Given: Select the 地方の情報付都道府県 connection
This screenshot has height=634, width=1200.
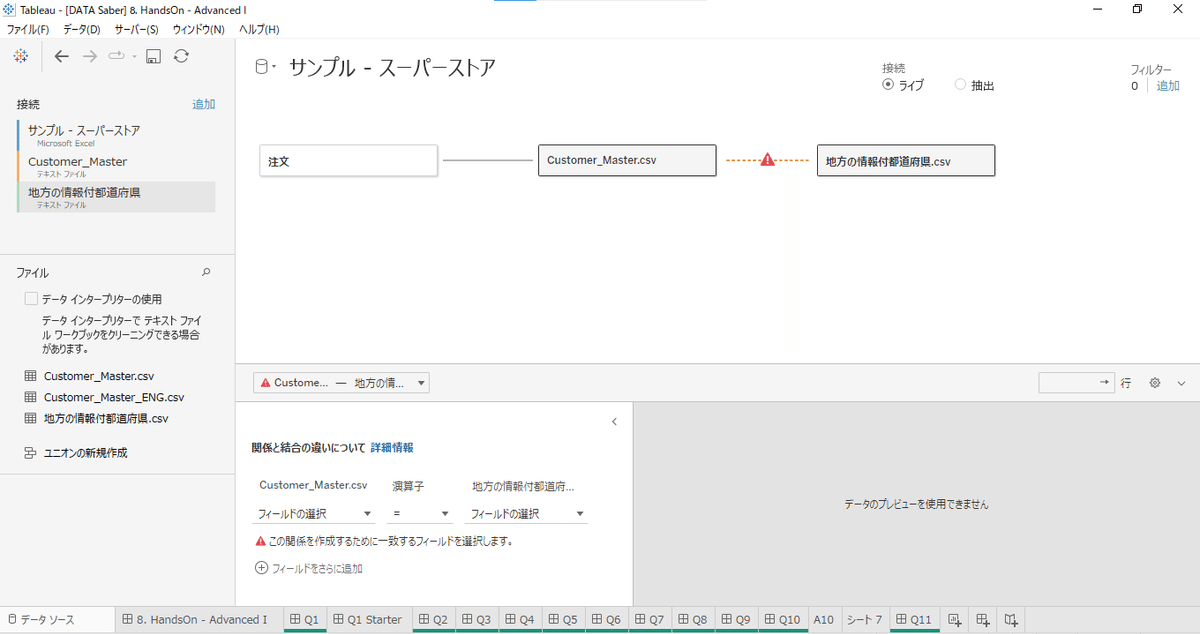Looking at the screenshot, I should 116,197.
